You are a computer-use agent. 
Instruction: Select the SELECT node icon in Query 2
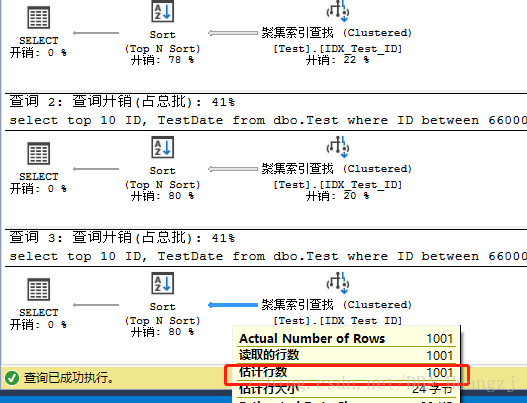click(x=39, y=153)
